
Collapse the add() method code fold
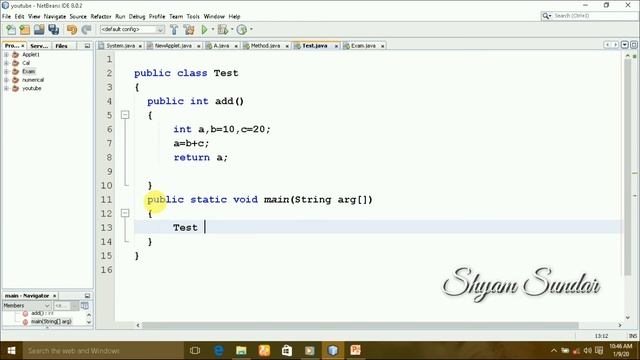click(x=125, y=115)
